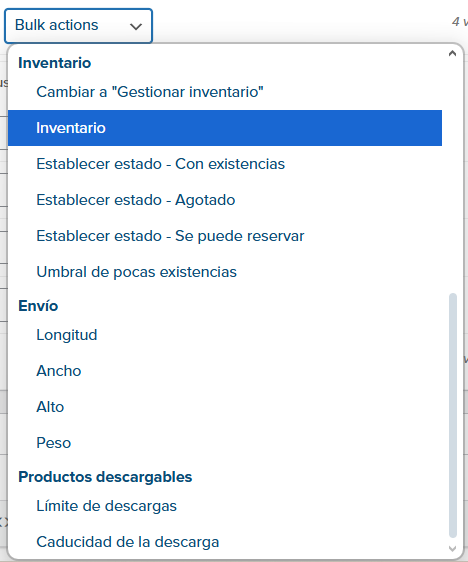Click the Productos descargables group heading

[x=105, y=477]
